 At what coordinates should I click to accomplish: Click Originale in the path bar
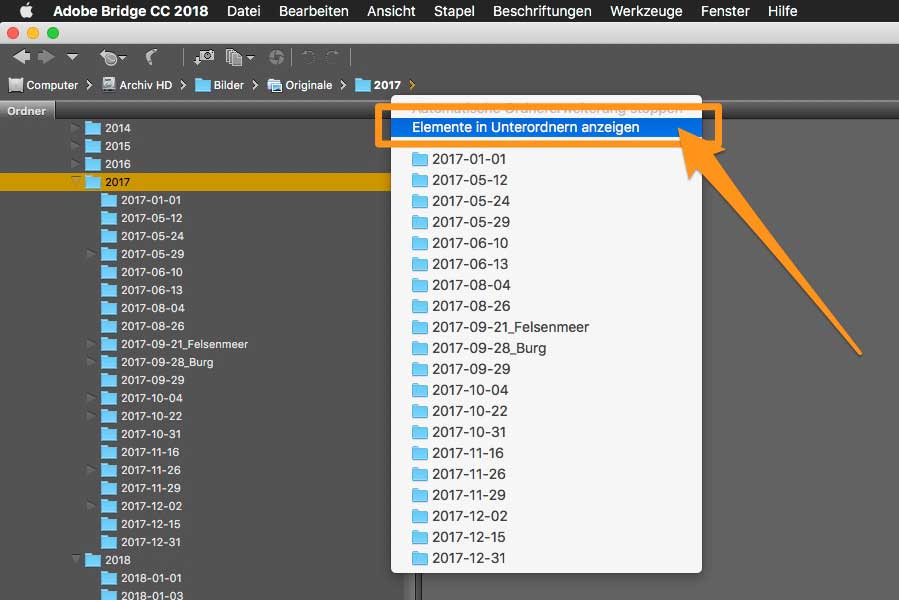click(300, 85)
